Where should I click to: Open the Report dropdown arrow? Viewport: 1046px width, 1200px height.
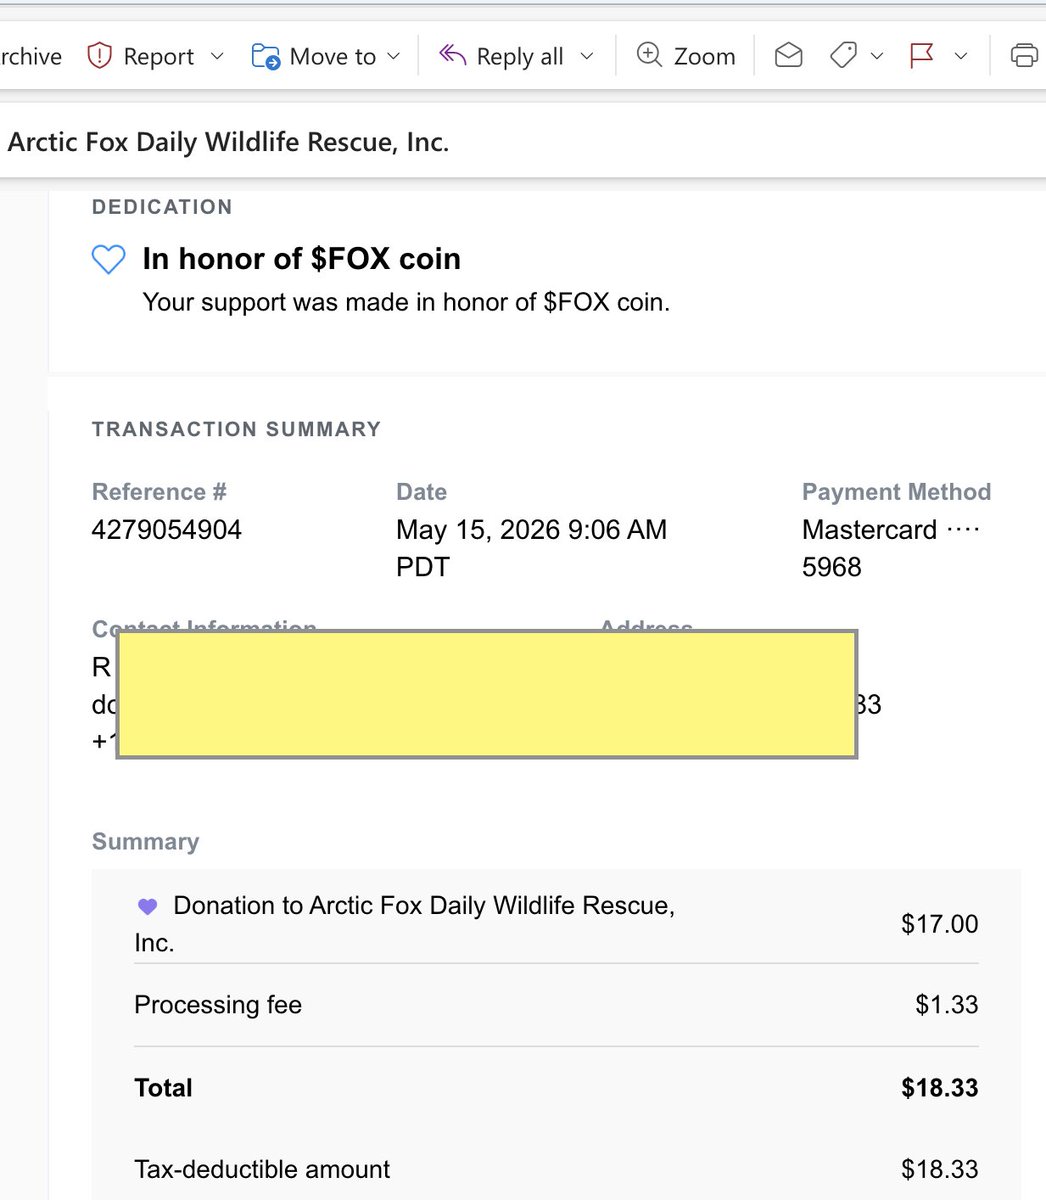pos(217,57)
